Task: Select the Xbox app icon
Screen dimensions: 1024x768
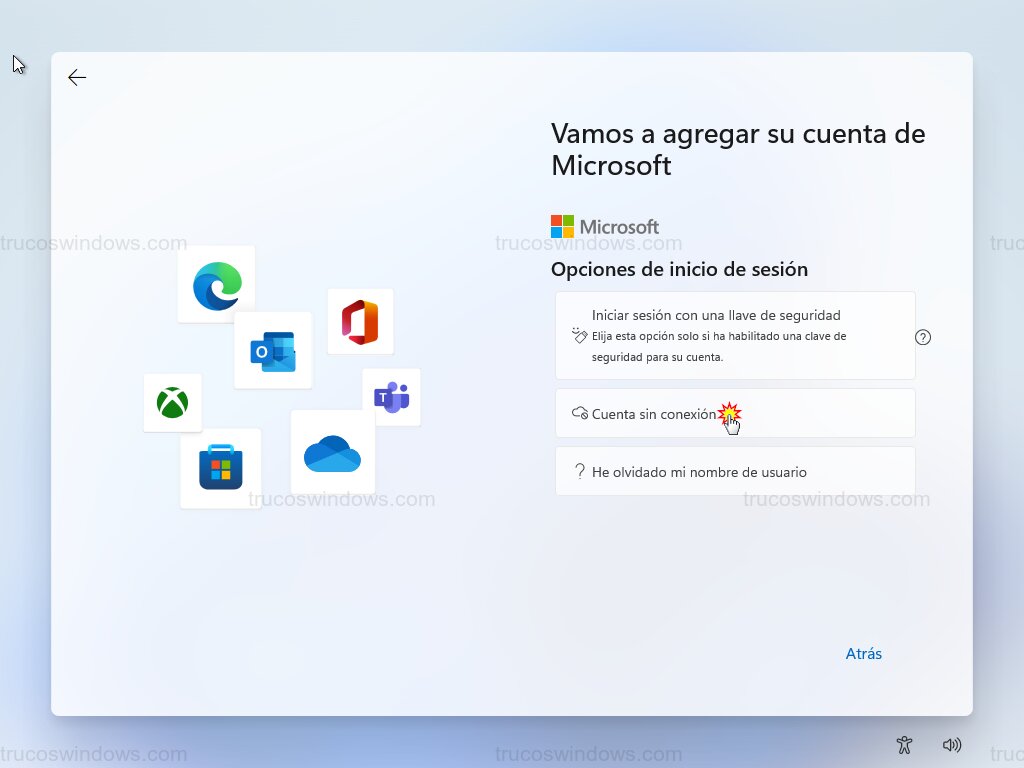Action: [172, 403]
